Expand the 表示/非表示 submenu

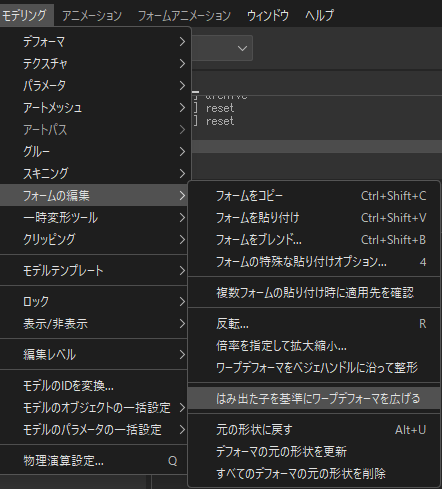coord(95,323)
